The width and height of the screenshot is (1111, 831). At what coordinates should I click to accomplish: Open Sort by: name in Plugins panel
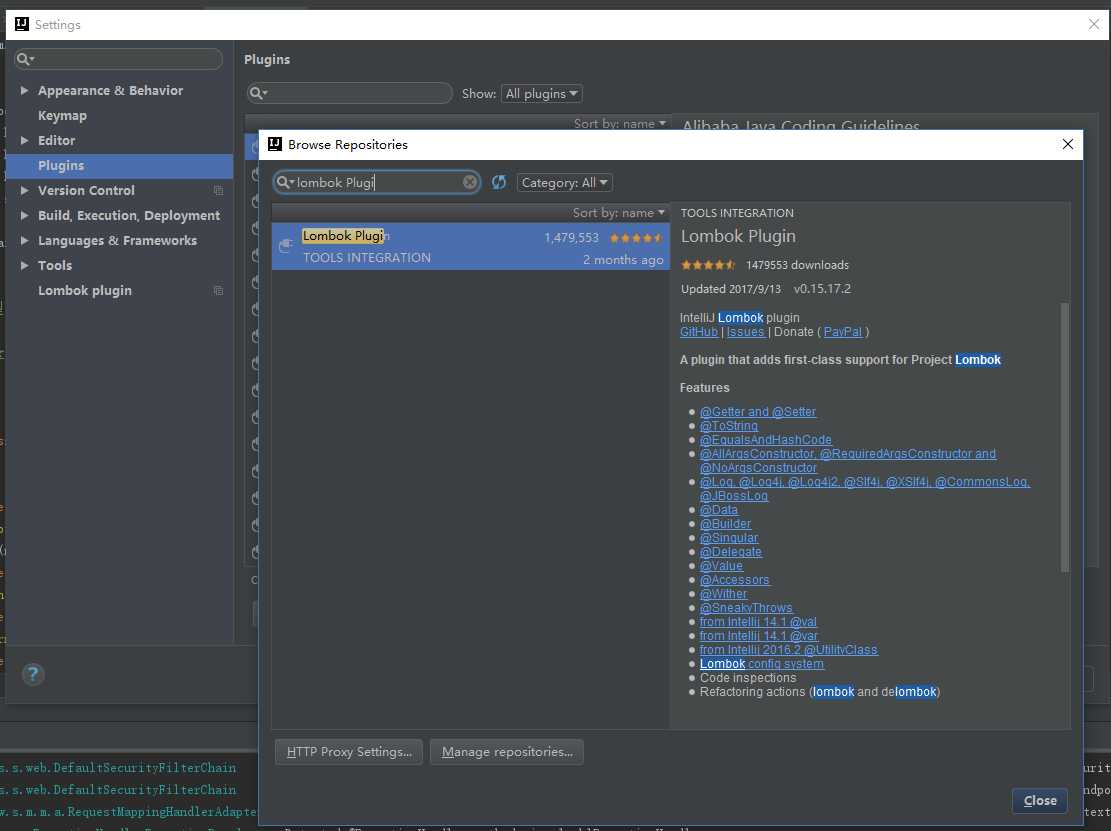pos(620,123)
